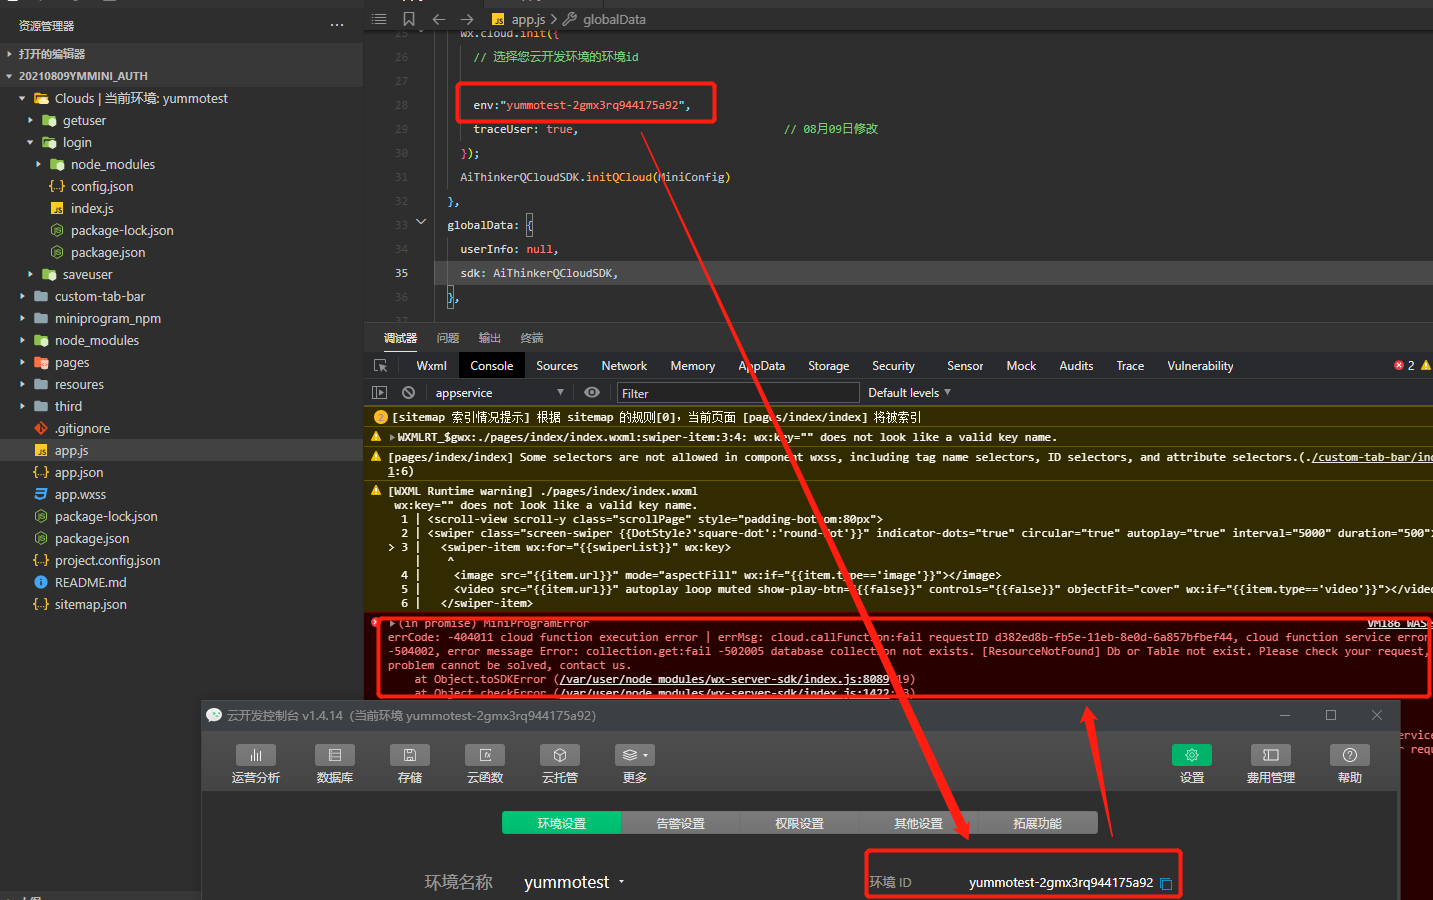1433x900 pixels.
Task: Open 帮助 in cloud console toolbar
Action: (1350, 764)
